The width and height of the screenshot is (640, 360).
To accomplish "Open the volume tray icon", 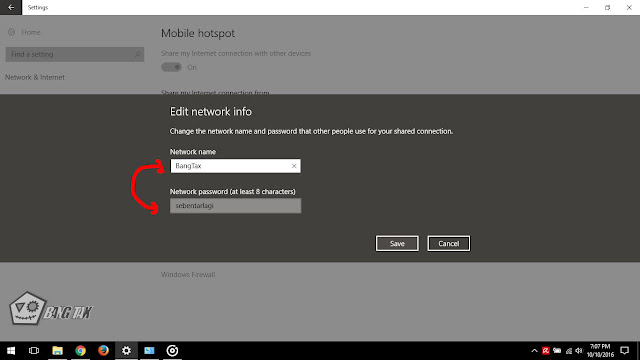I will pyautogui.click(x=579, y=351).
